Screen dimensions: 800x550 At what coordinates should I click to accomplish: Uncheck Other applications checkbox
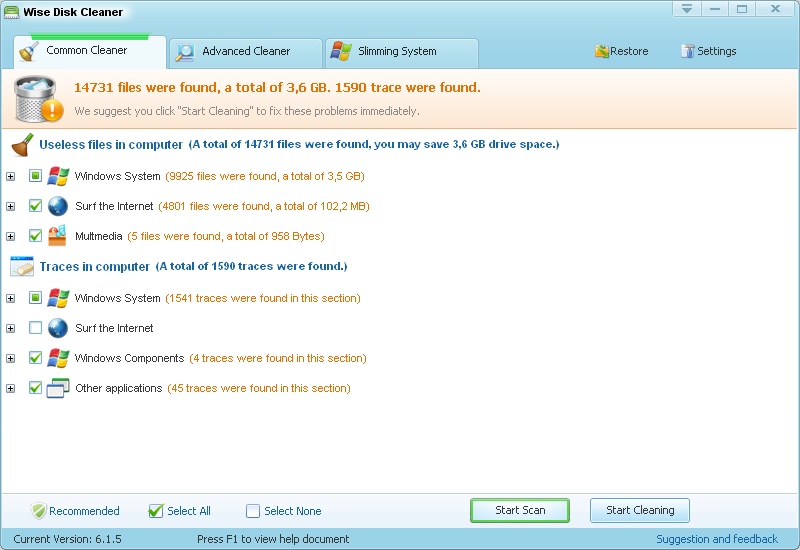[x=35, y=388]
